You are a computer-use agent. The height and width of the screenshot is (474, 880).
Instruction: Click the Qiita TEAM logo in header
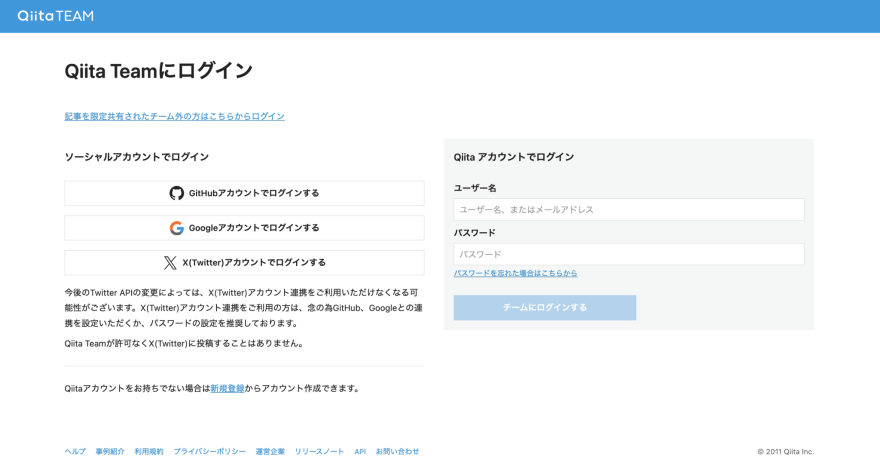tap(56, 16)
